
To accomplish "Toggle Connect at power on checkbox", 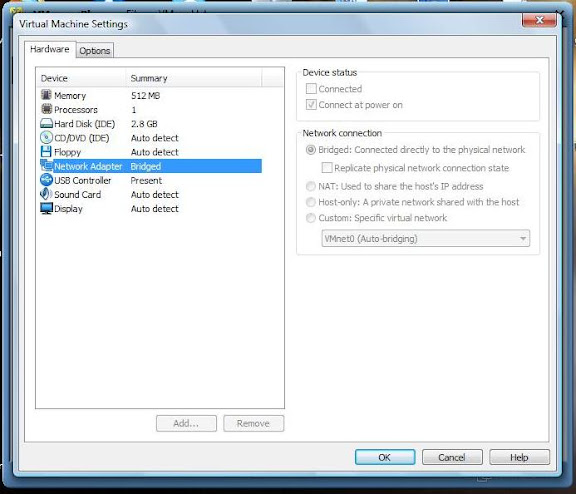I will (311, 105).
